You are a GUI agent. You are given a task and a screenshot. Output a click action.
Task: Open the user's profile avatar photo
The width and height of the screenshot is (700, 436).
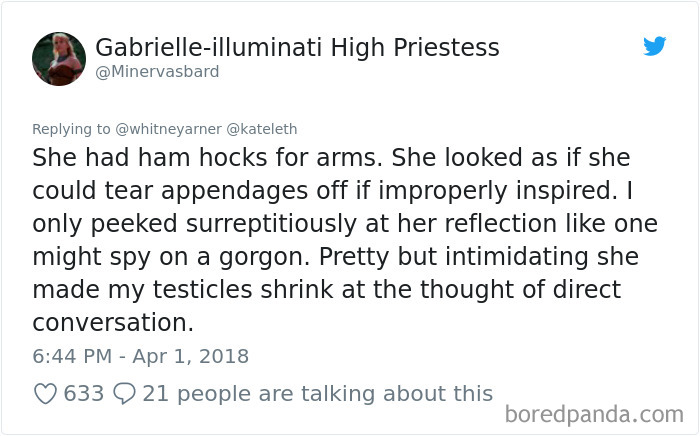[x=59, y=59]
